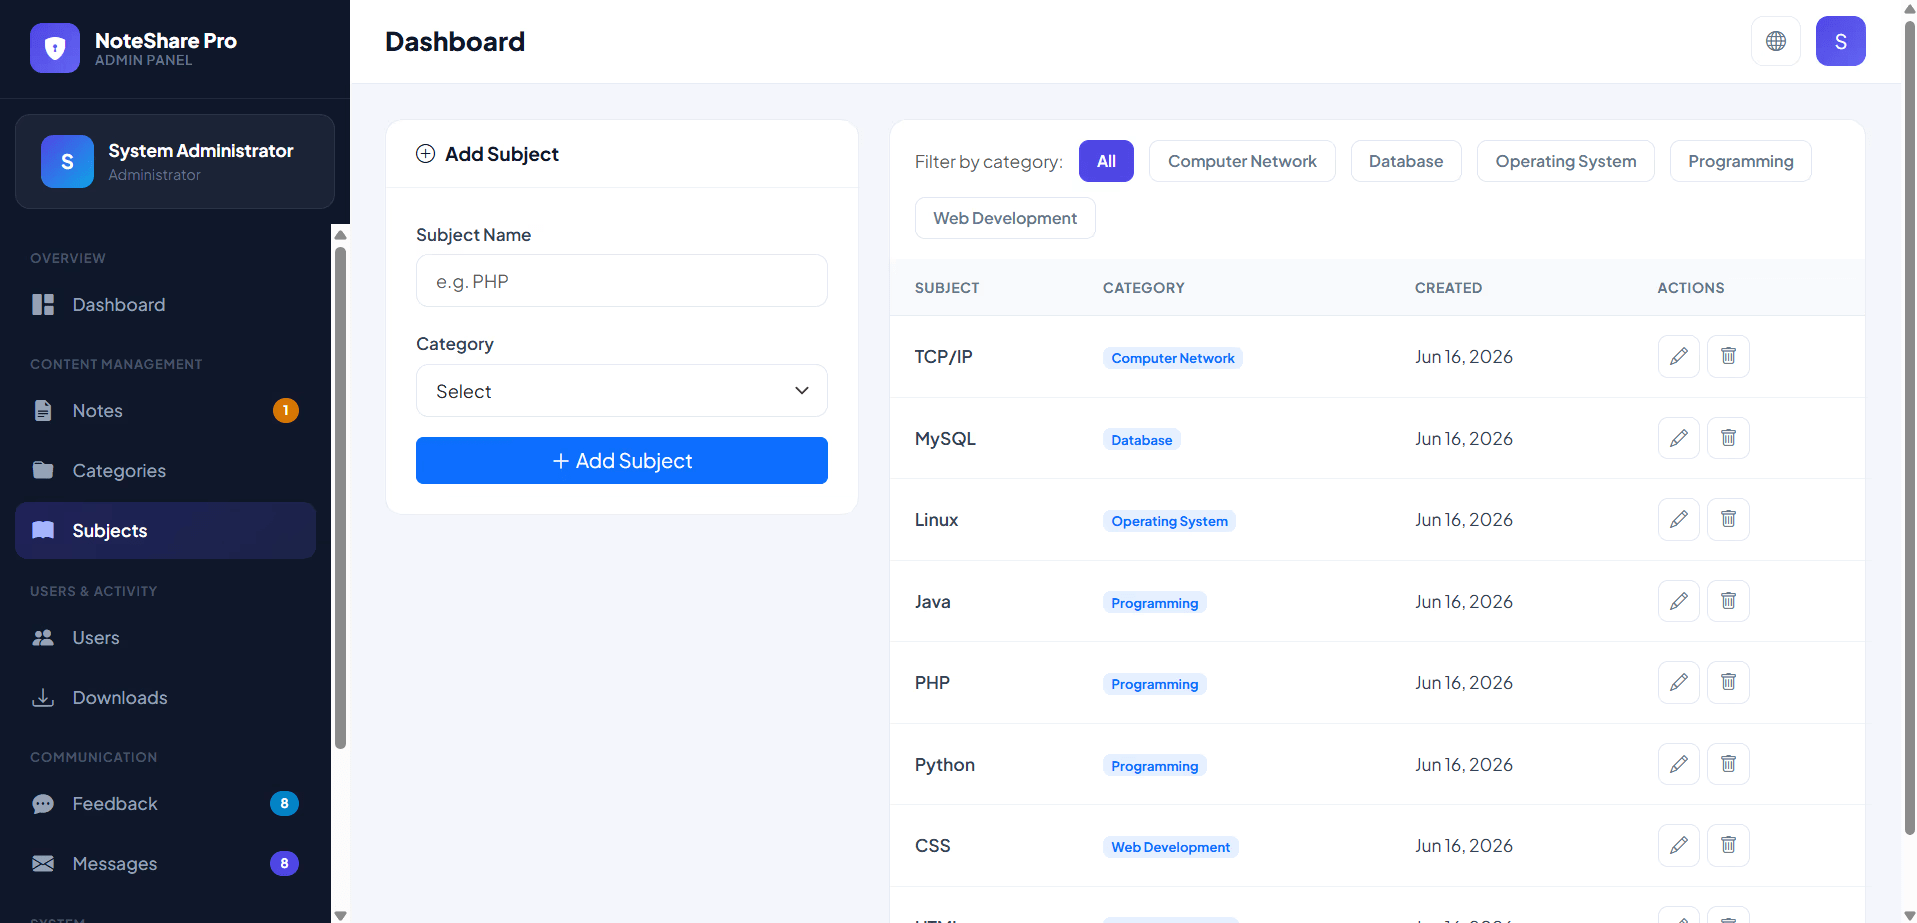Delete the PHP subject
Image resolution: width=1917 pixels, height=923 pixels.
(x=1728, y=682)
